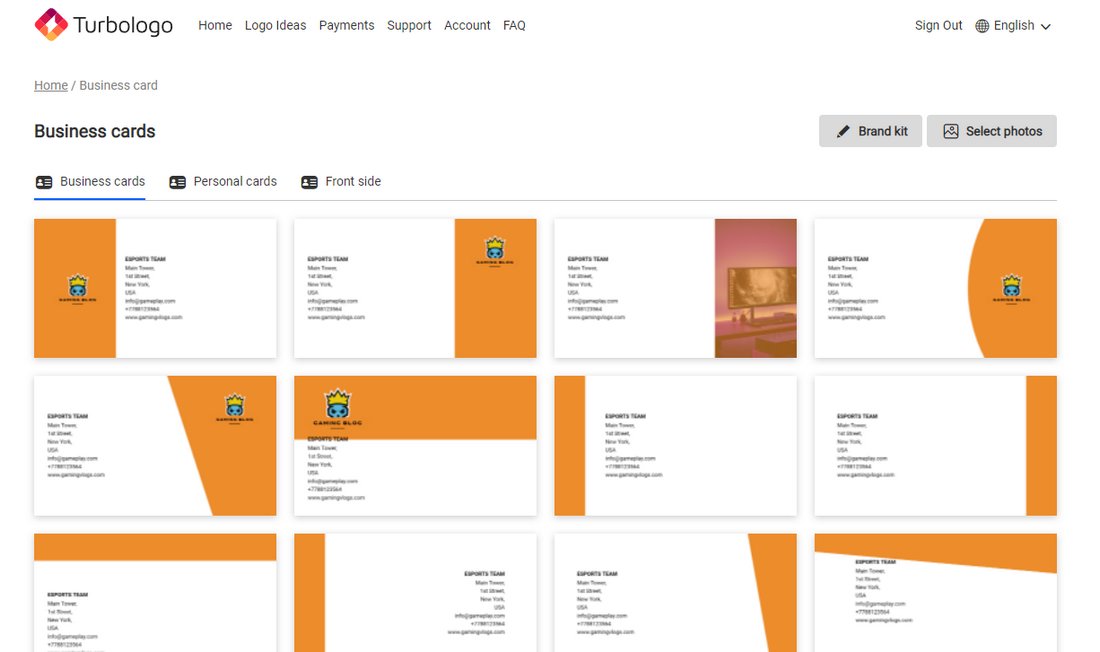
Task: Select second-row card with narrow orange left stripe
Action: tap(676, 446)
